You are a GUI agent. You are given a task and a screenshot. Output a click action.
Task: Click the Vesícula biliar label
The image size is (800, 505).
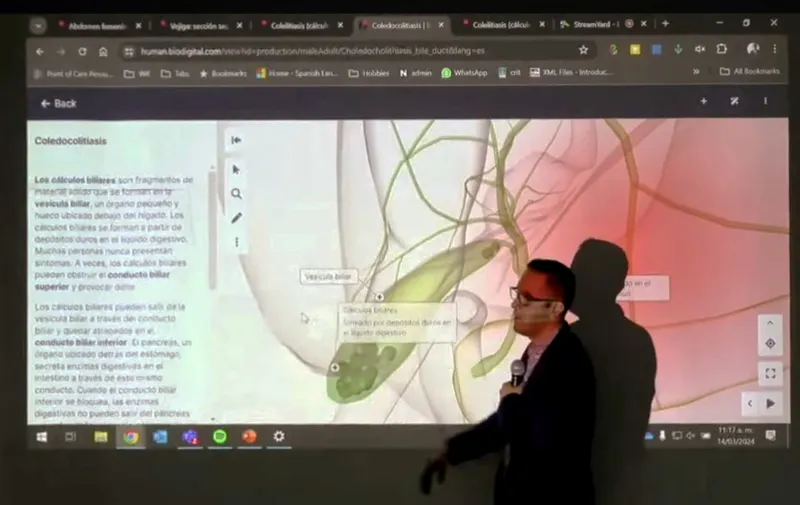pyautogui.click(x=328, y=276)
